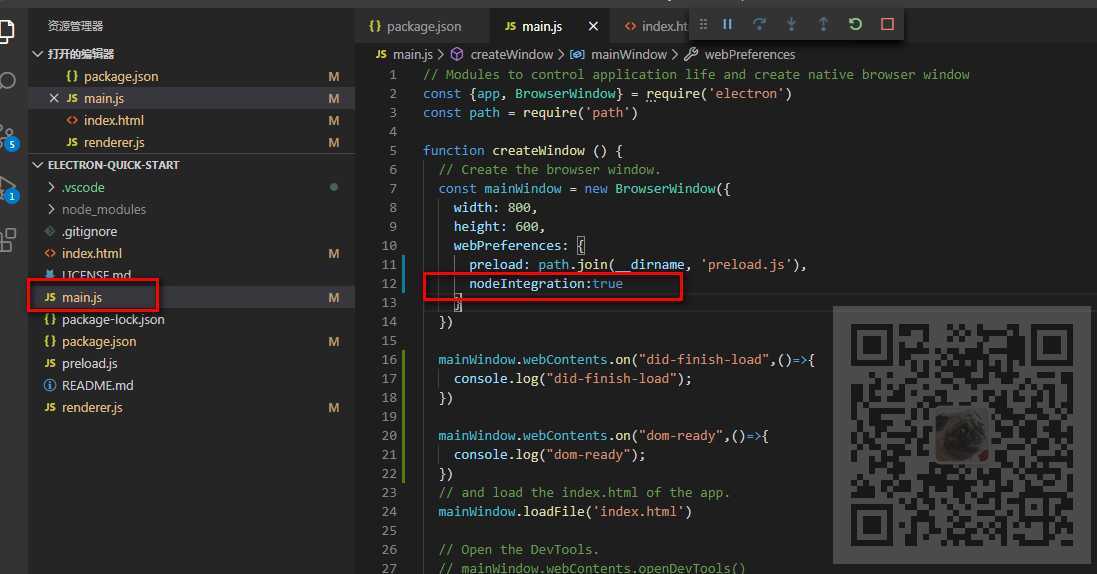Click width: 800 property line
This screenshot has height=574, width=1097.
click(495, 207)
